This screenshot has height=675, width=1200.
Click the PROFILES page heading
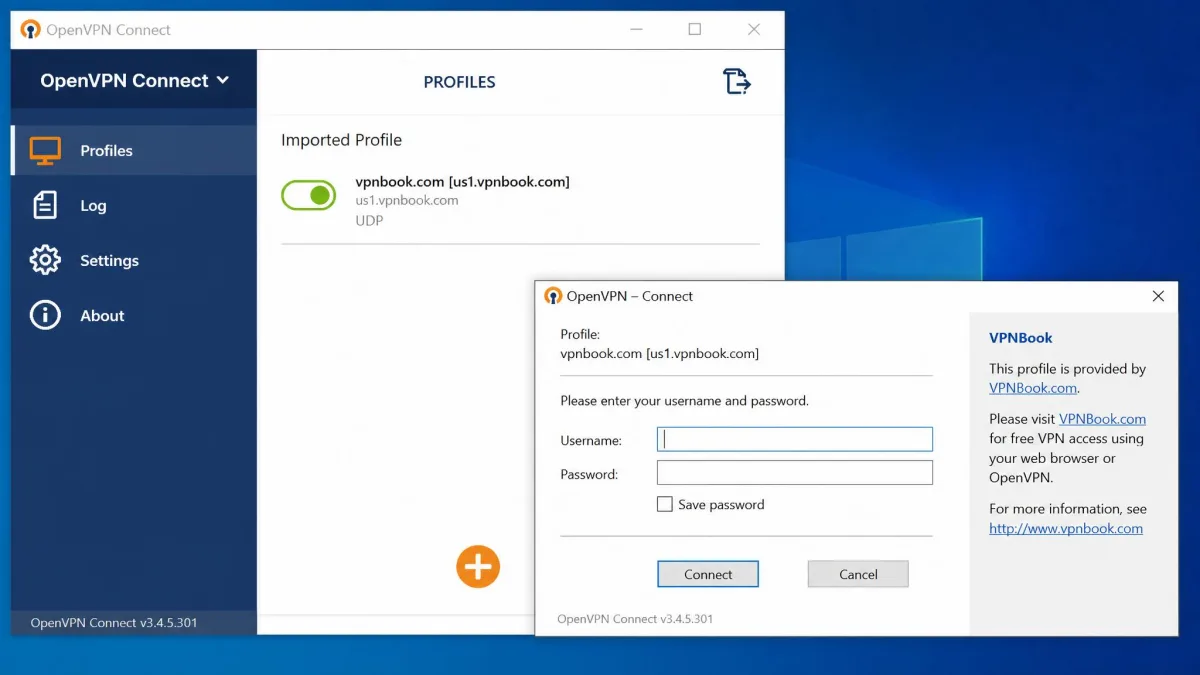point(459,82)
